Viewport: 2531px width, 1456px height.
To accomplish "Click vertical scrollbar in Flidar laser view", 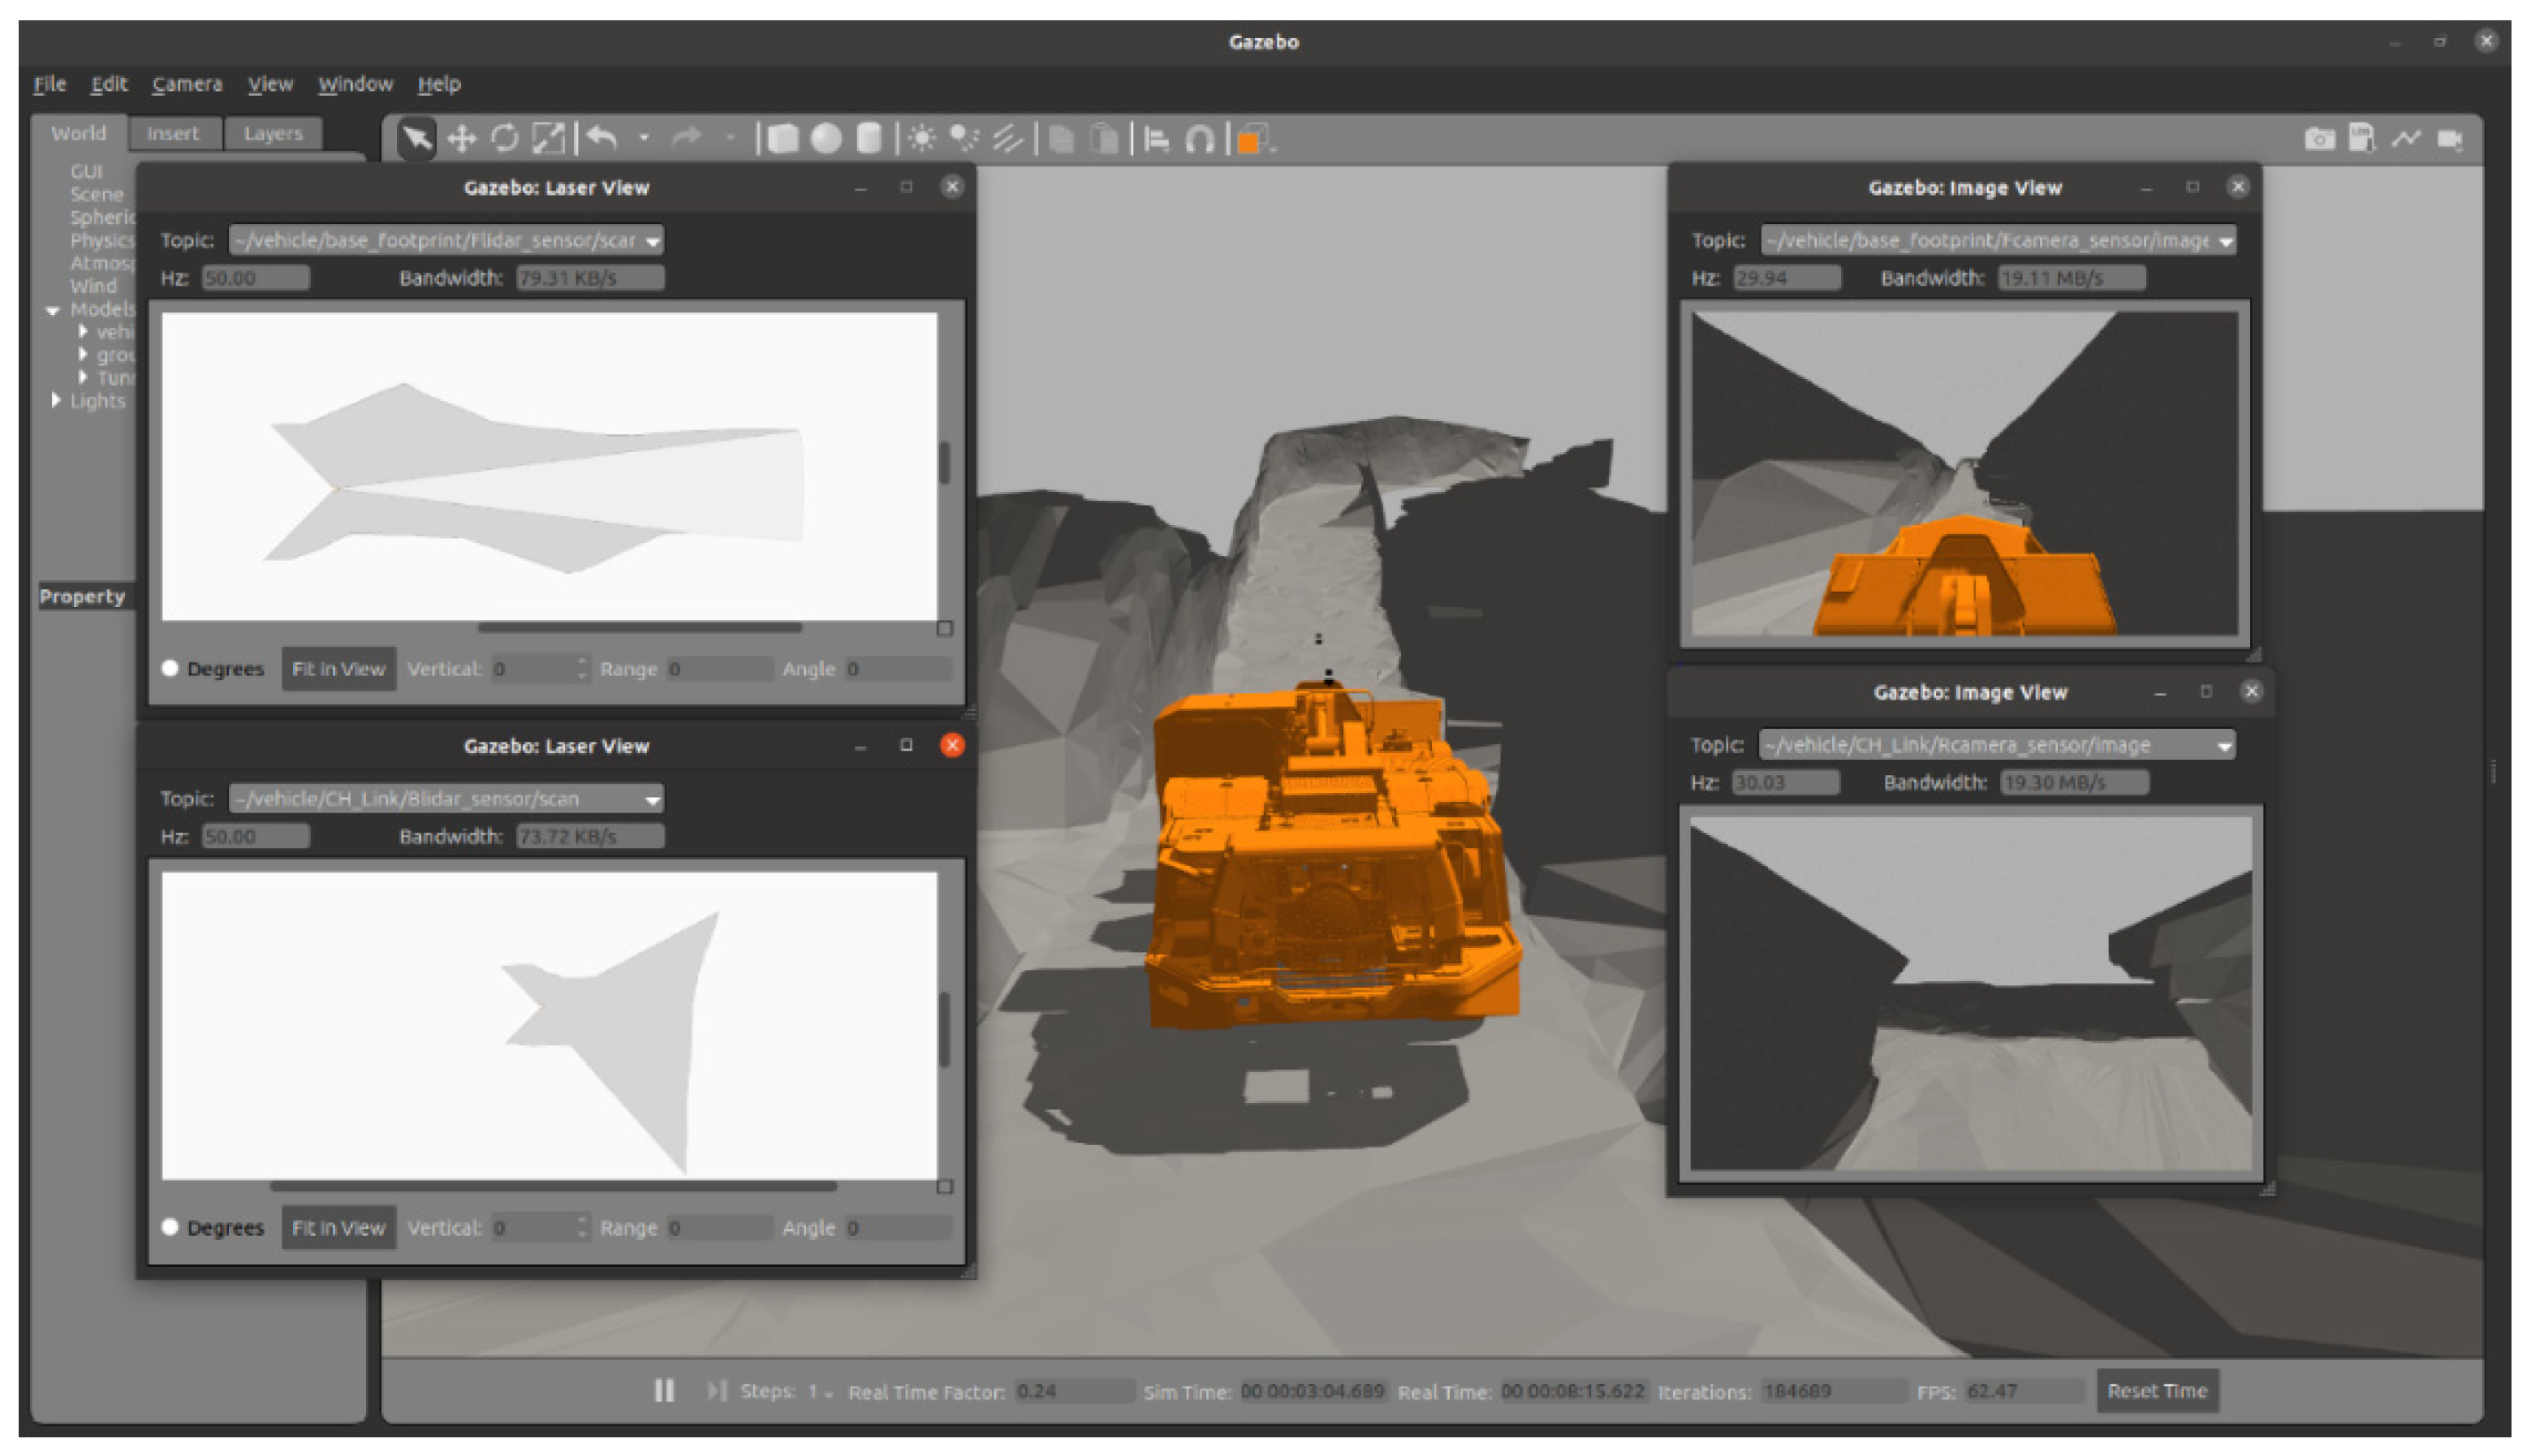I will [944, 462].
